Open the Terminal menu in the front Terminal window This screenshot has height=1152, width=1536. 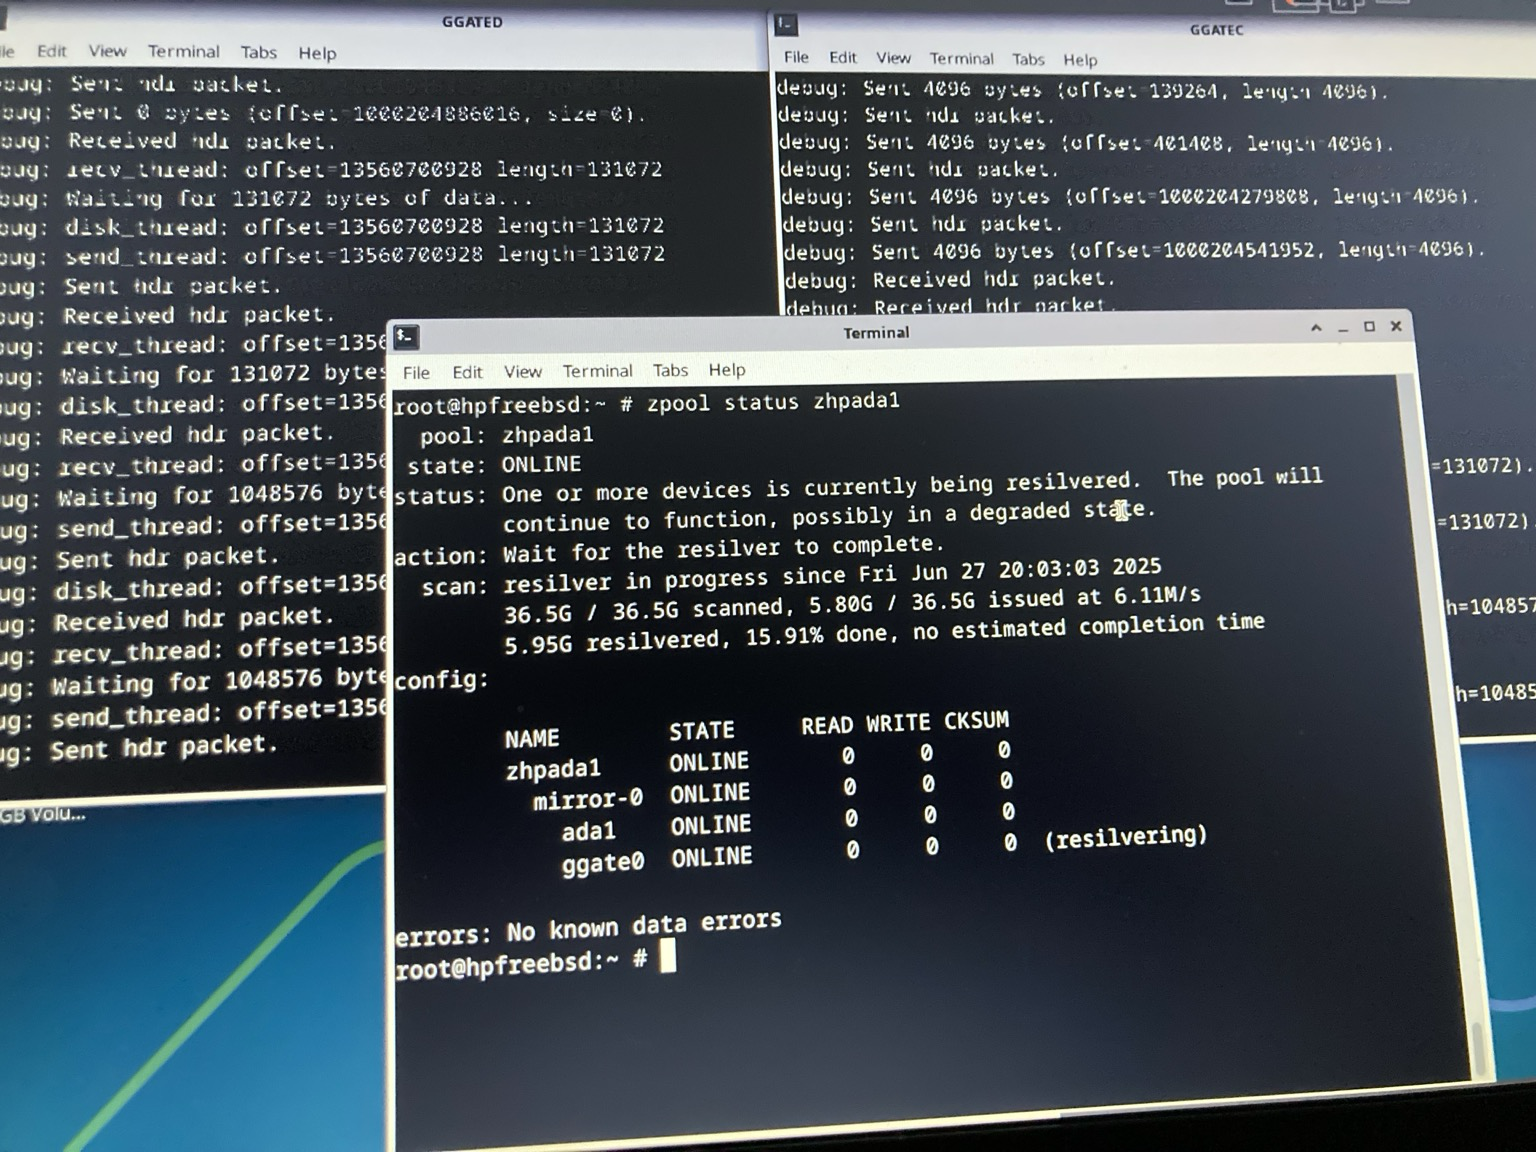[x=597, y=371]
